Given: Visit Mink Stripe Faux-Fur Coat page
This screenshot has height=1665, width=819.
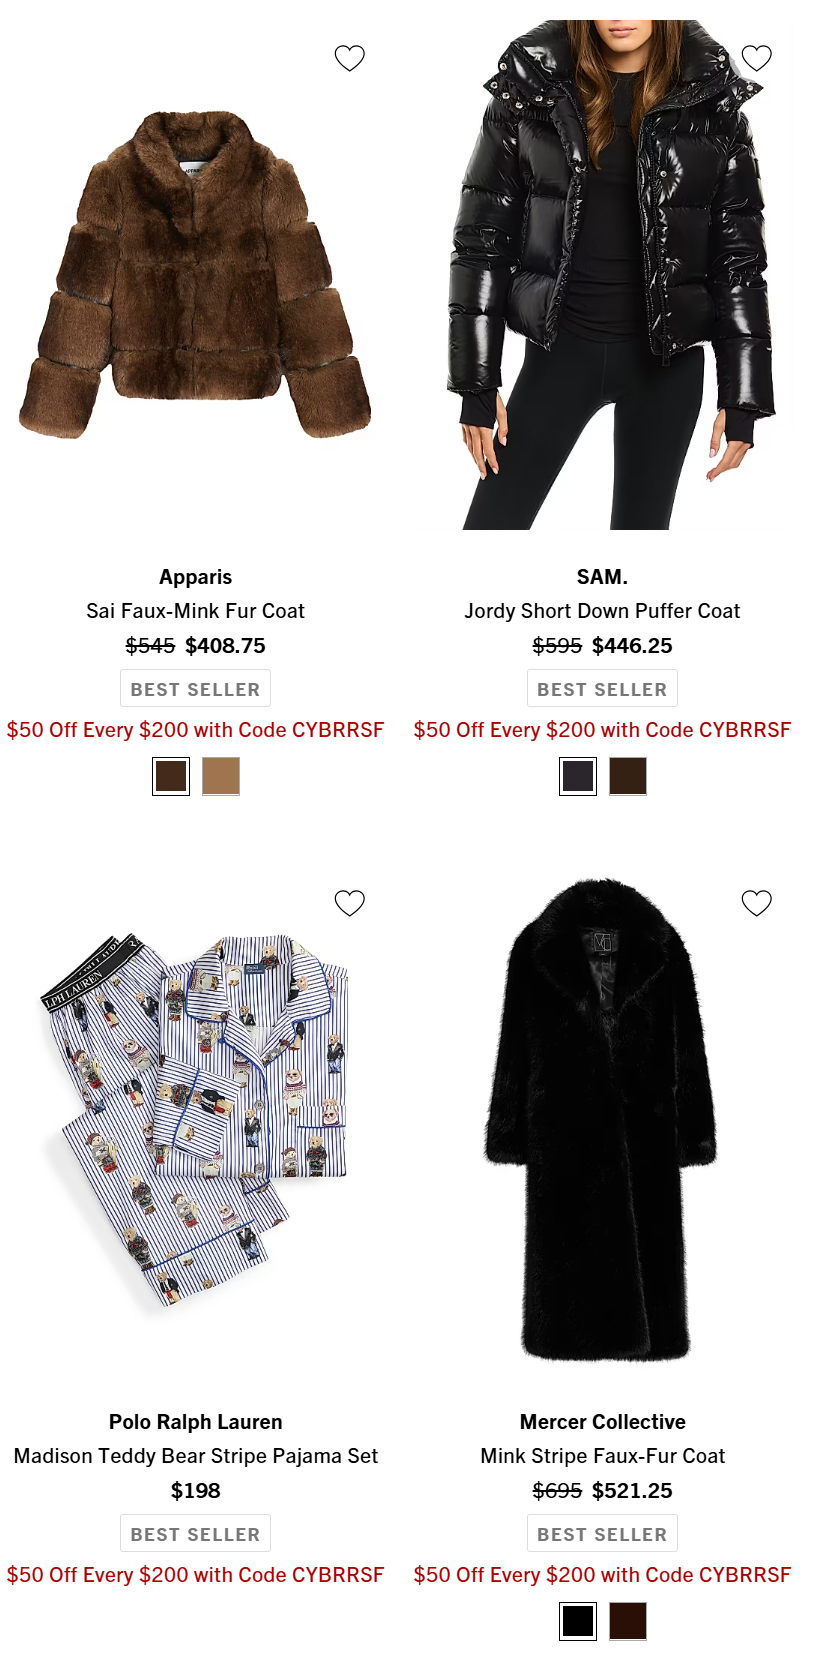Looking at the screenshot, I should (602, 1456).
